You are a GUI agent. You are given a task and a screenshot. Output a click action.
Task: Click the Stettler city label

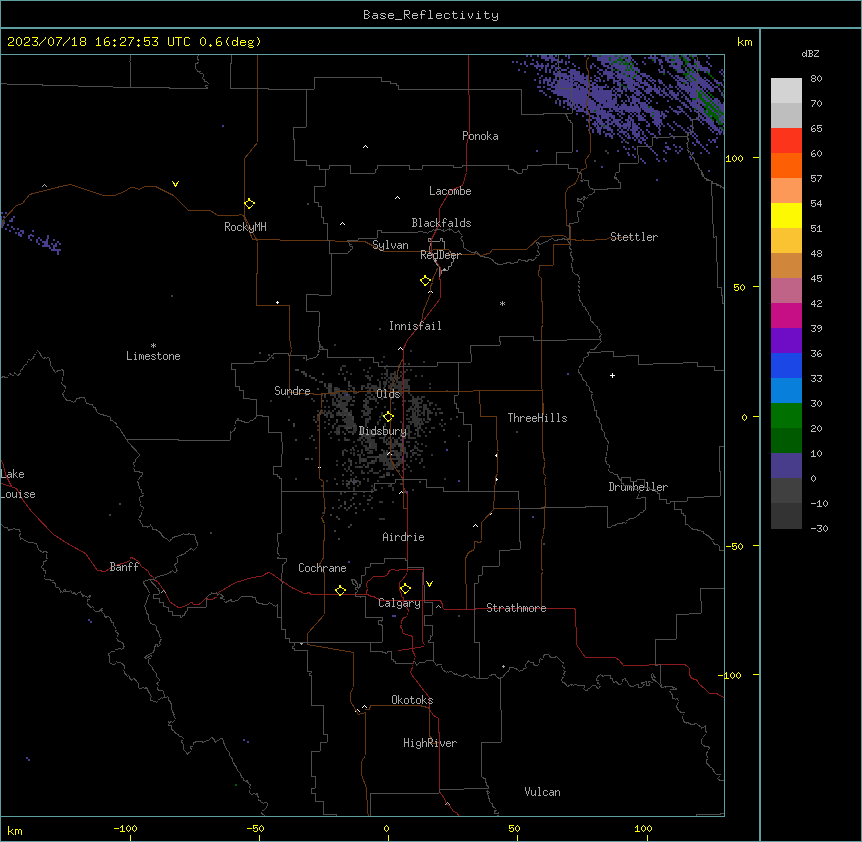pyautogui.click(x=634, y=237)
